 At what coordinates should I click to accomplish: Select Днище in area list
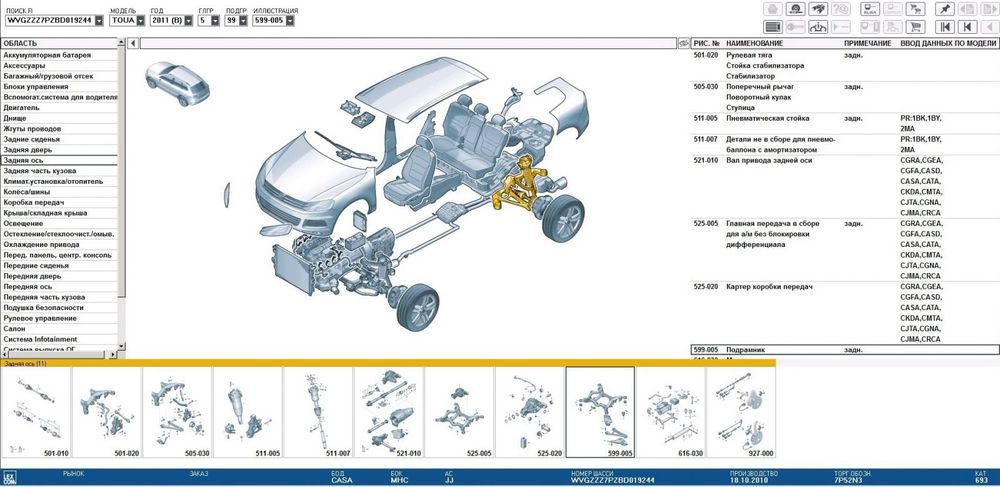tap(59, 119)
